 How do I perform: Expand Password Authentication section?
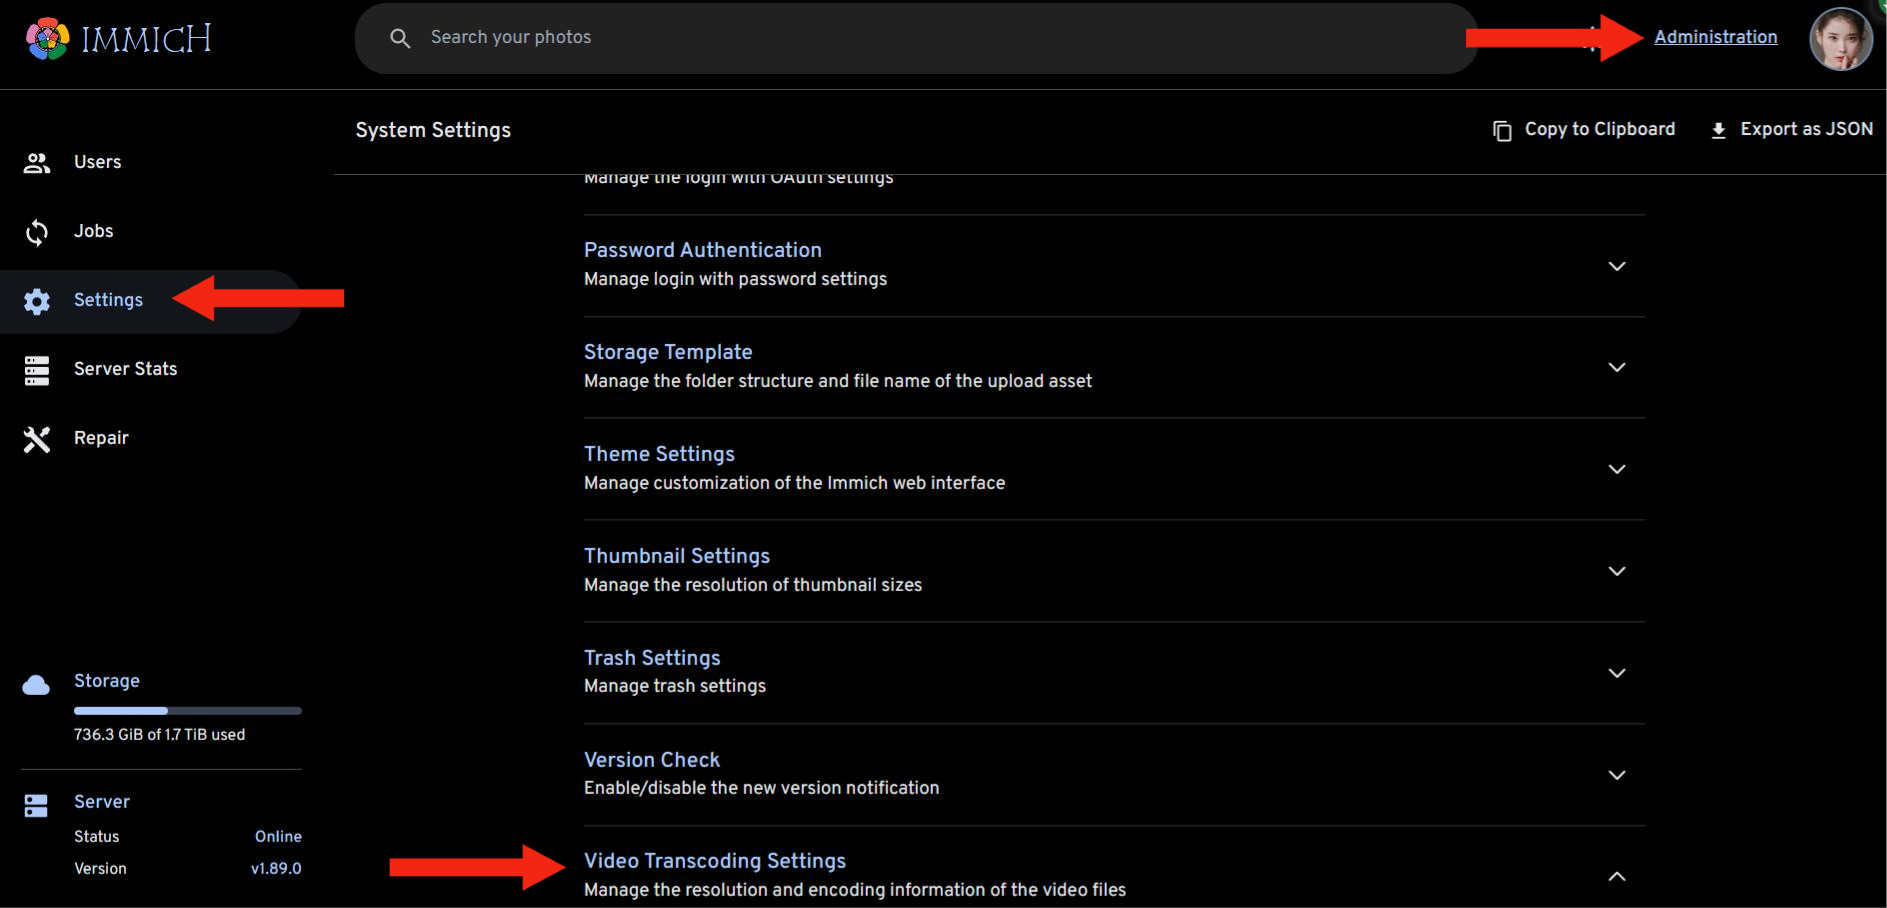point(1616,266)
